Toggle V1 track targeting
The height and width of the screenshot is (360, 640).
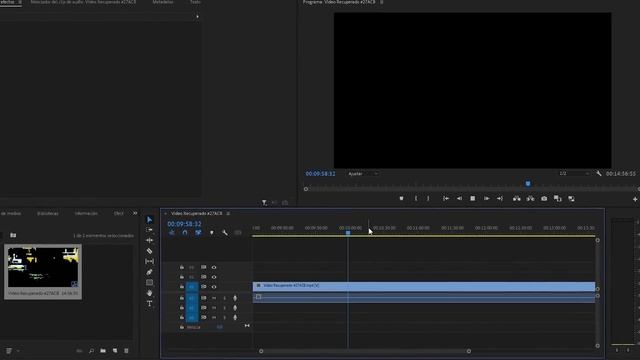click(192, 287)
